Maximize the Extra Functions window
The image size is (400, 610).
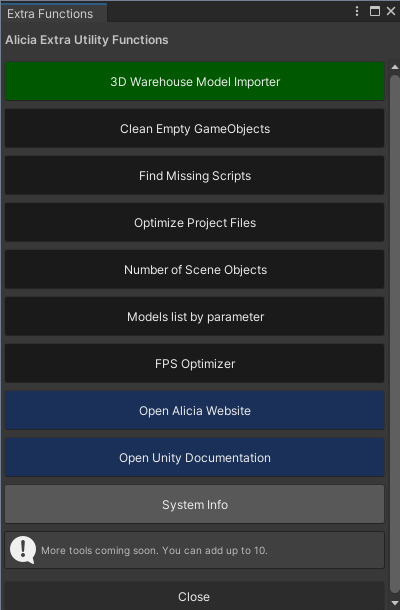[x=375, y=11]
